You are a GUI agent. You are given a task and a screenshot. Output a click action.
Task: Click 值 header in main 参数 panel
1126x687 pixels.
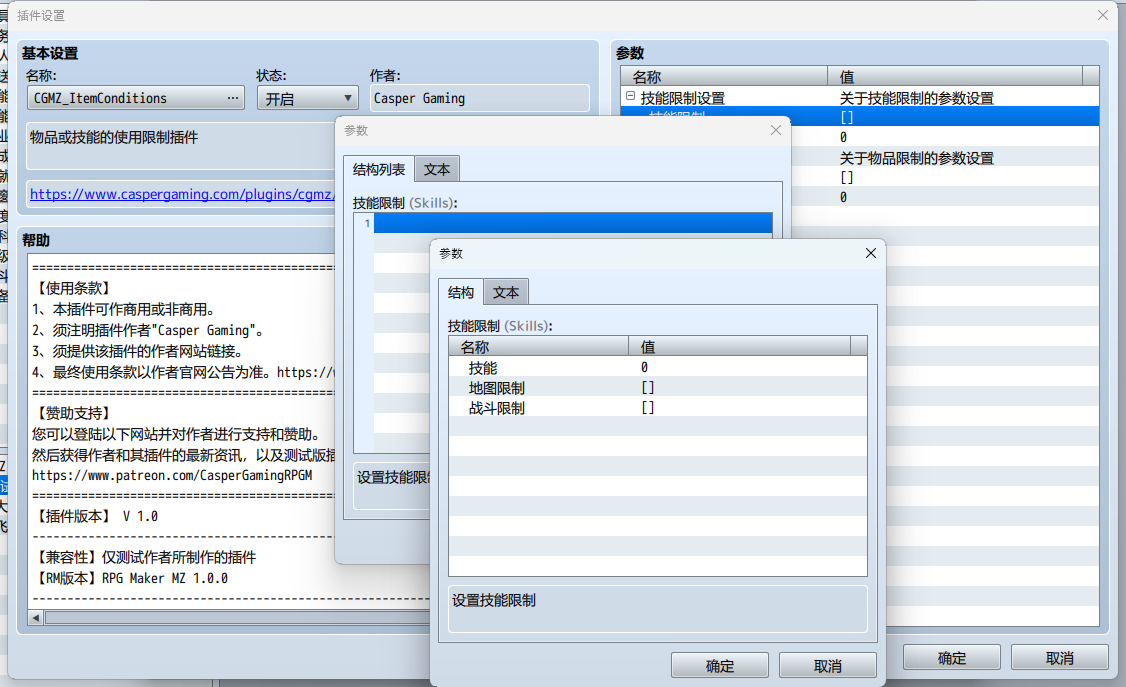tap(955, 76)
